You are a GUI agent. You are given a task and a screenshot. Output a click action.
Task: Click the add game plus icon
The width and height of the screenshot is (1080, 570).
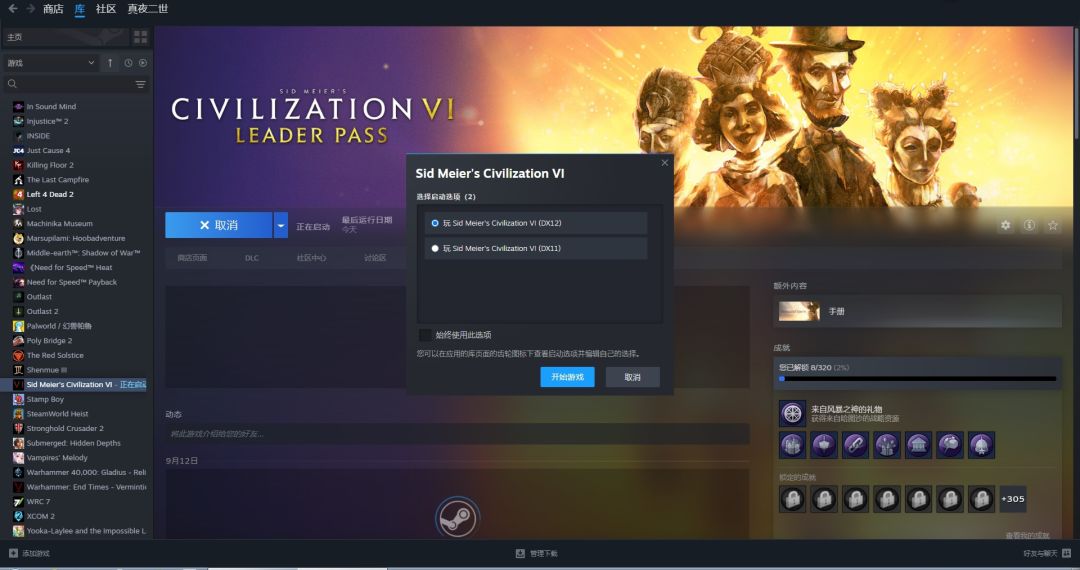click(x=13, y=553)
